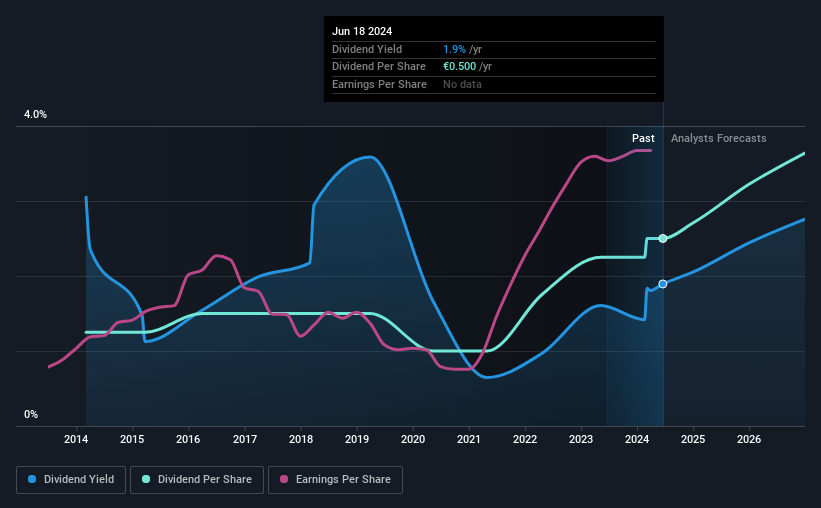Click the 'Dividend Yield' tooltip row label
821x508 pixels.
[x=367, y=49]
